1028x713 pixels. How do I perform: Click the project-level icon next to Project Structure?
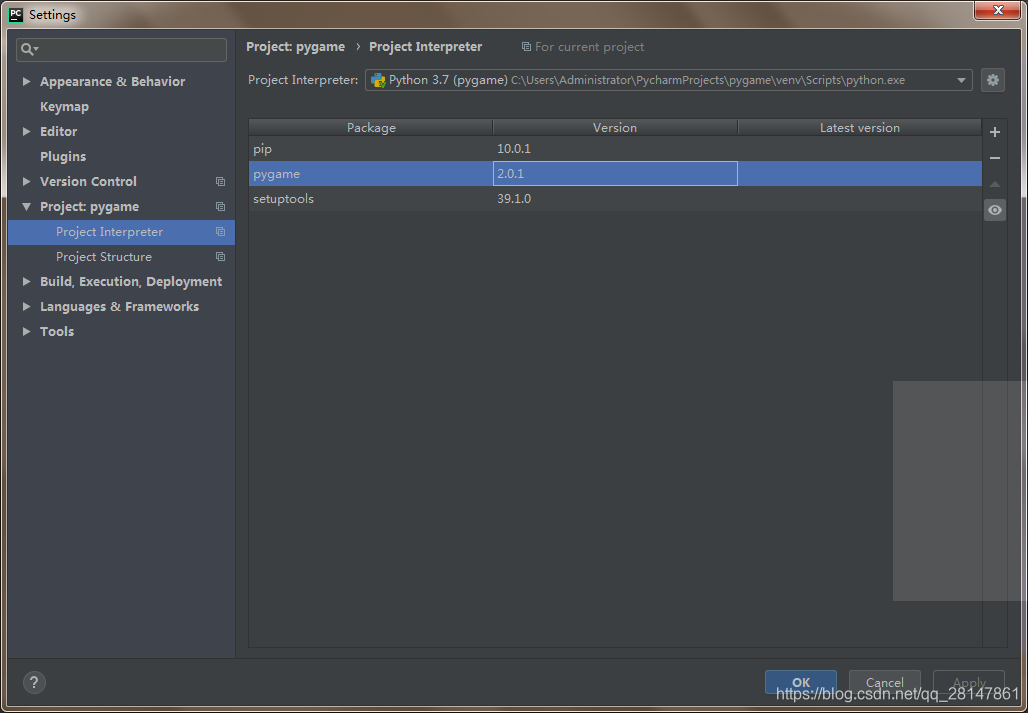point(220,256)
